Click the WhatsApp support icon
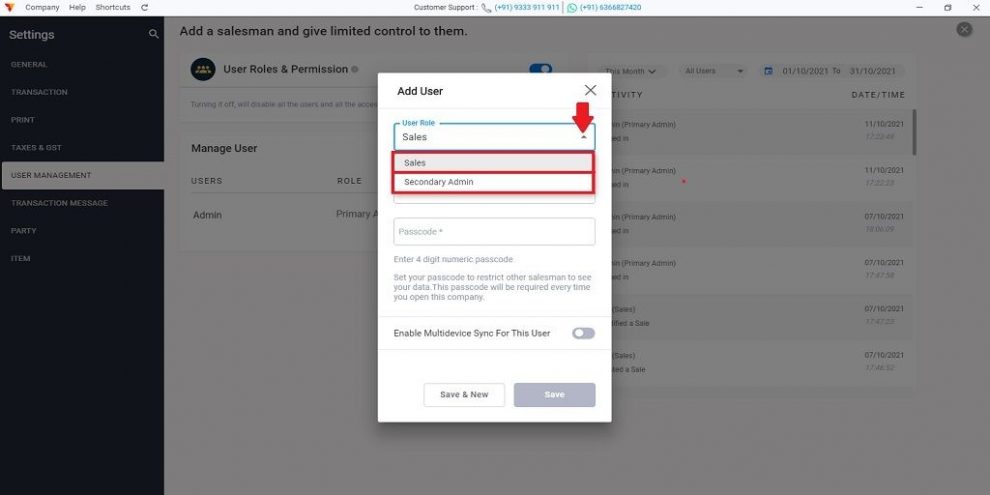 [x=572, y=8]
